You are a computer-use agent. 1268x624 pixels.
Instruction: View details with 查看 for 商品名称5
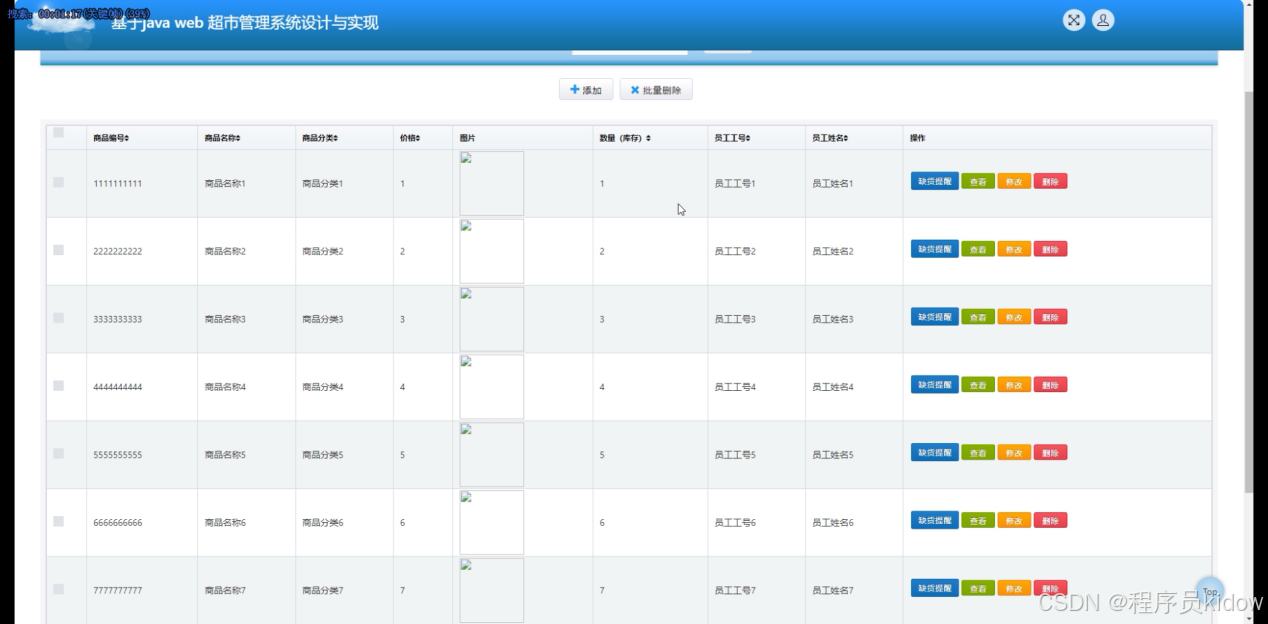(978, 452)
